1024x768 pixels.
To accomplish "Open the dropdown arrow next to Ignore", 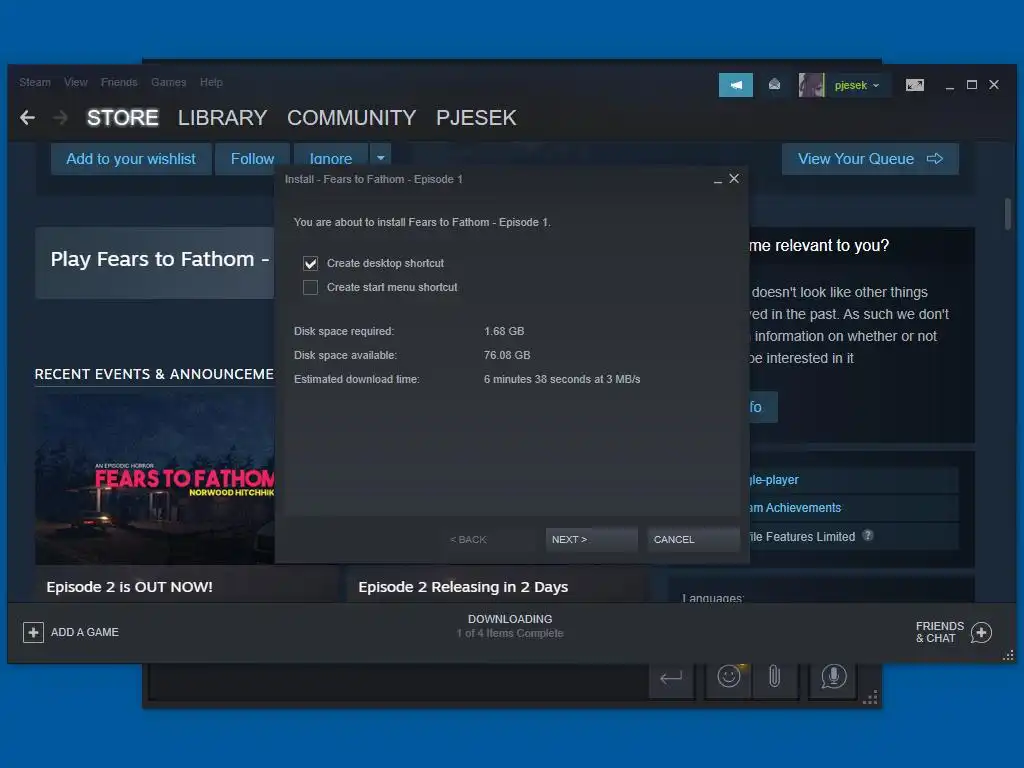I will [x=381, y=158].
